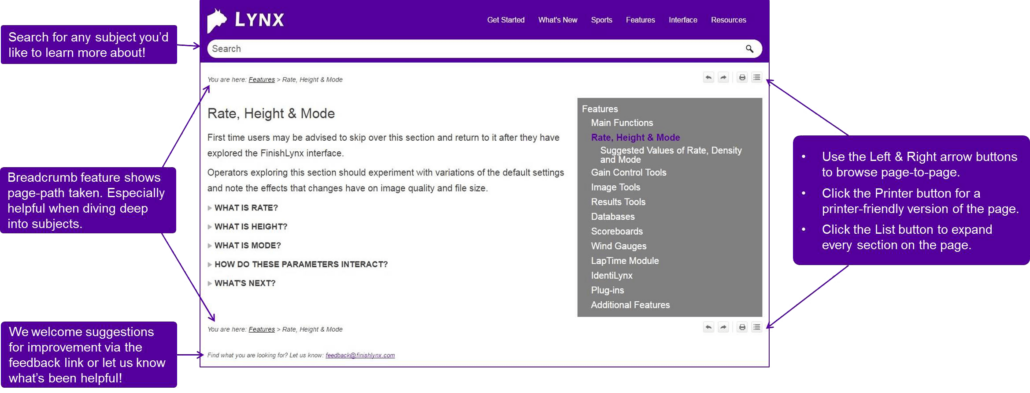Open the Get Started menu

[506, 20]
